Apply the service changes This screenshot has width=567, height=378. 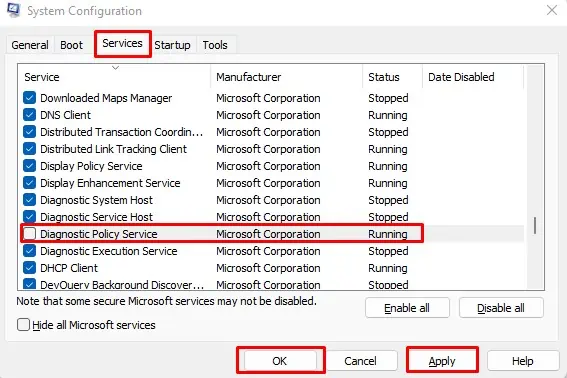(442, 361)
